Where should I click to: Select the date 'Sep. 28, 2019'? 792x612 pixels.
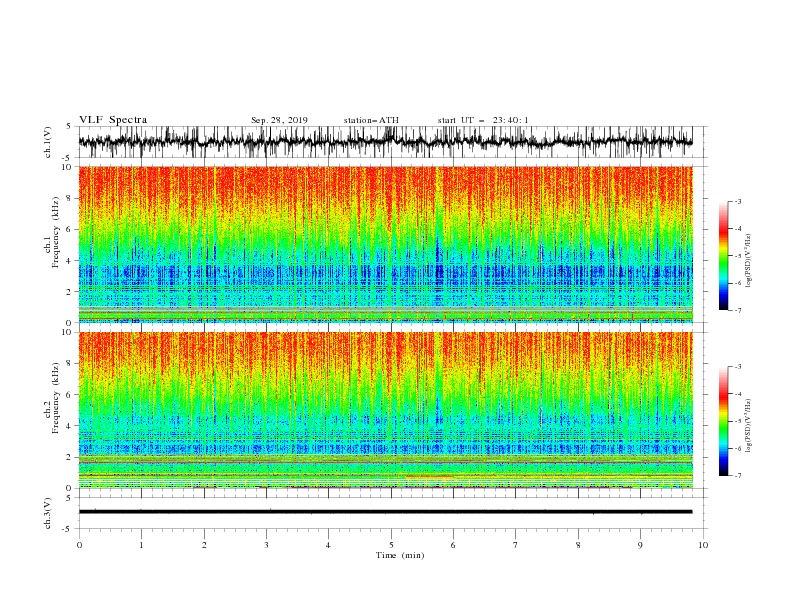pos(279,120)
